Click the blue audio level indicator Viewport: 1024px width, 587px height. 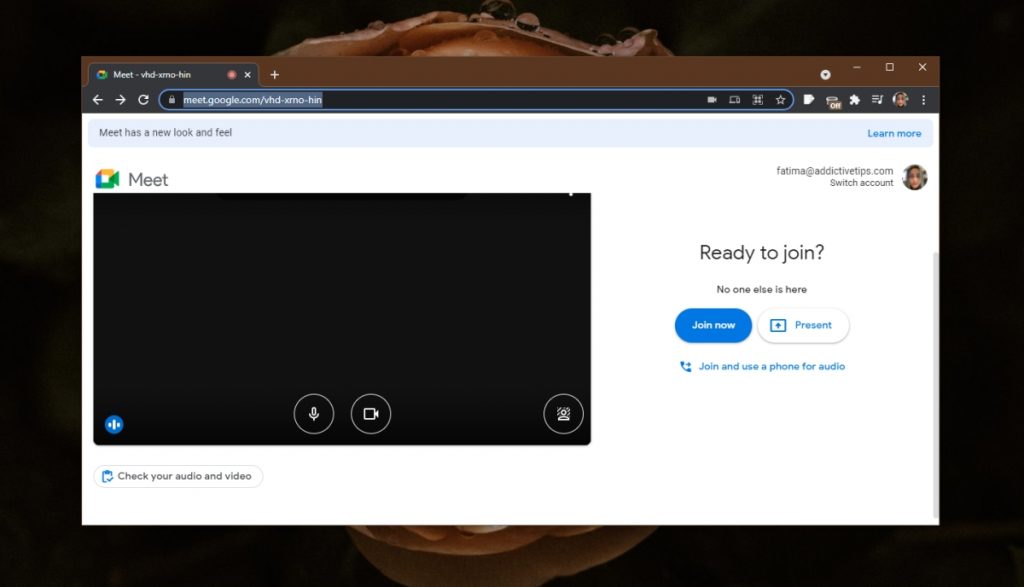(114, 424)
